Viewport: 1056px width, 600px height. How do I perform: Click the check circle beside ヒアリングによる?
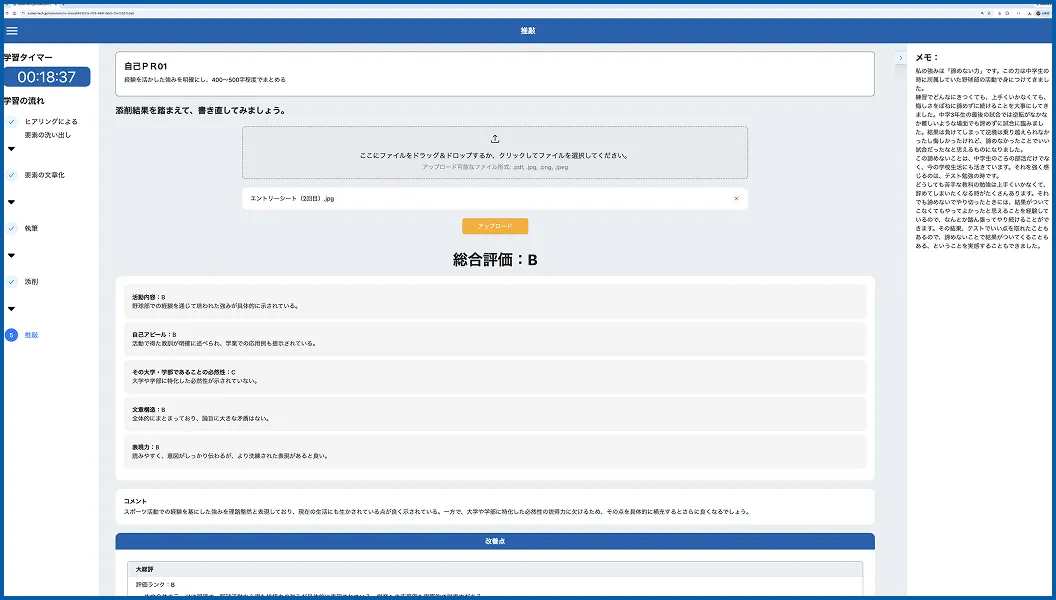tap(11, 122)
